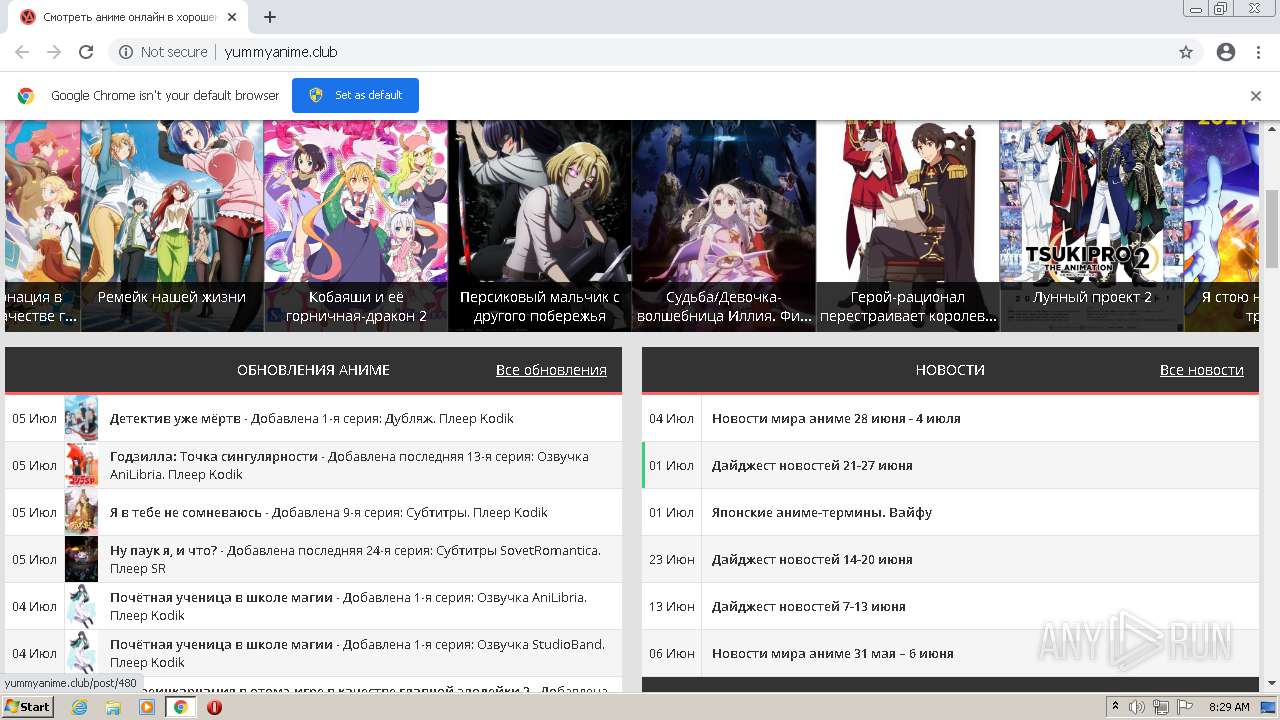This screenshot has height=720, width=1280.
Task: Open Персиковый мальчик с другого побережья poster
Action: point(540,226)
